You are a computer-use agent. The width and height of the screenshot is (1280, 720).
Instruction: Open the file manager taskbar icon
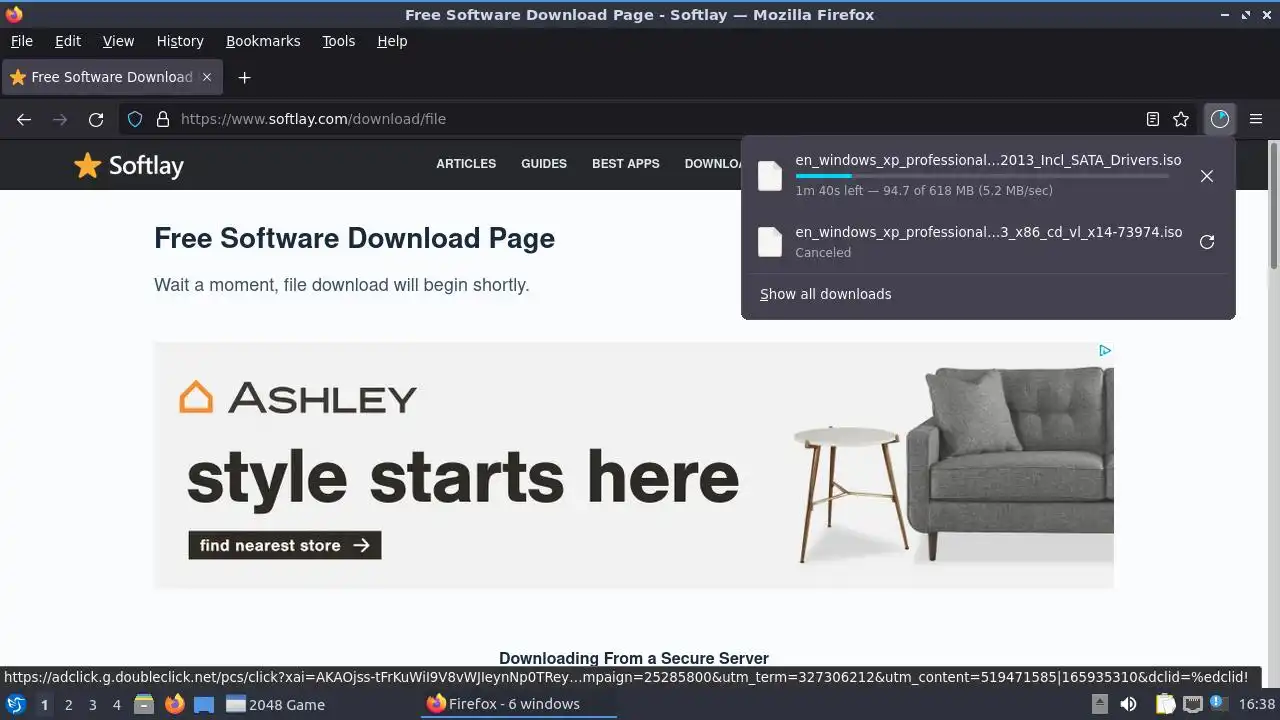144,704
